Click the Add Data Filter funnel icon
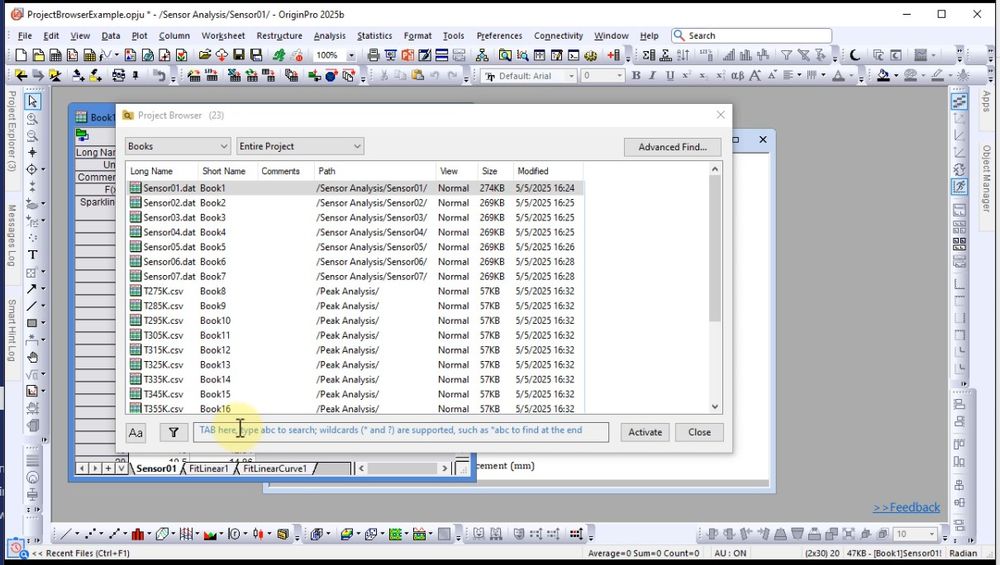Viewport: 1000px width, 565px height. [x=786, y=55]
